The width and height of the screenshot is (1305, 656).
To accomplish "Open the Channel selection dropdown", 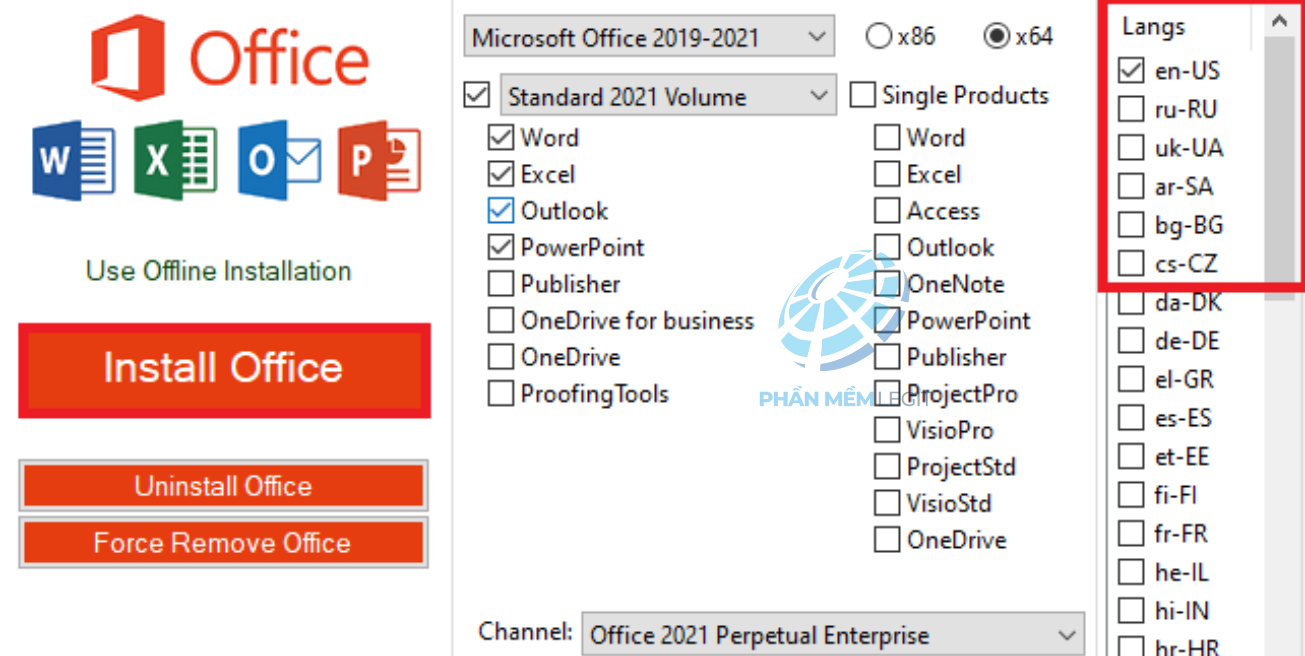I will (832, 635).
